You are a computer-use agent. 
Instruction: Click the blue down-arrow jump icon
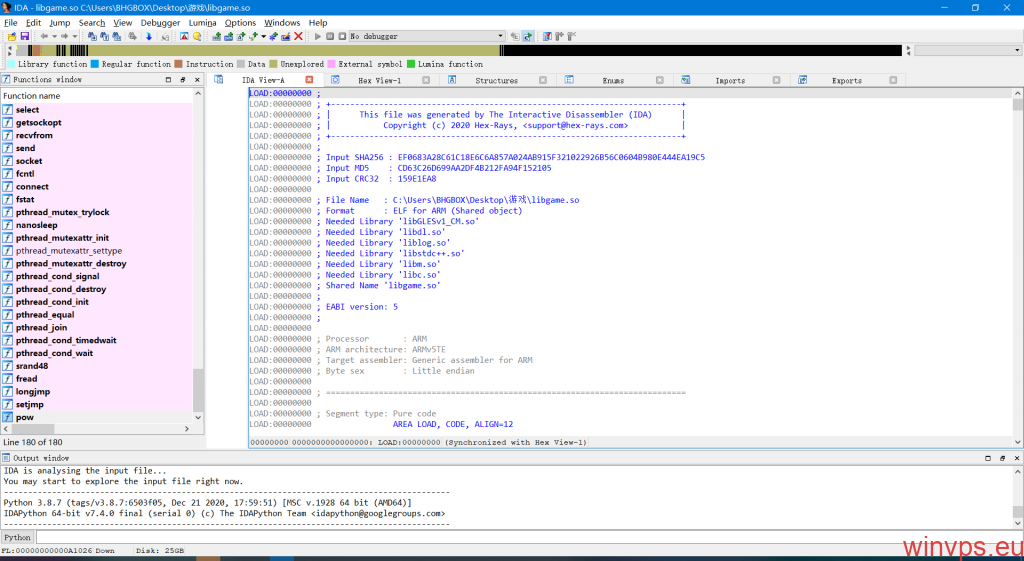[149, 37]
